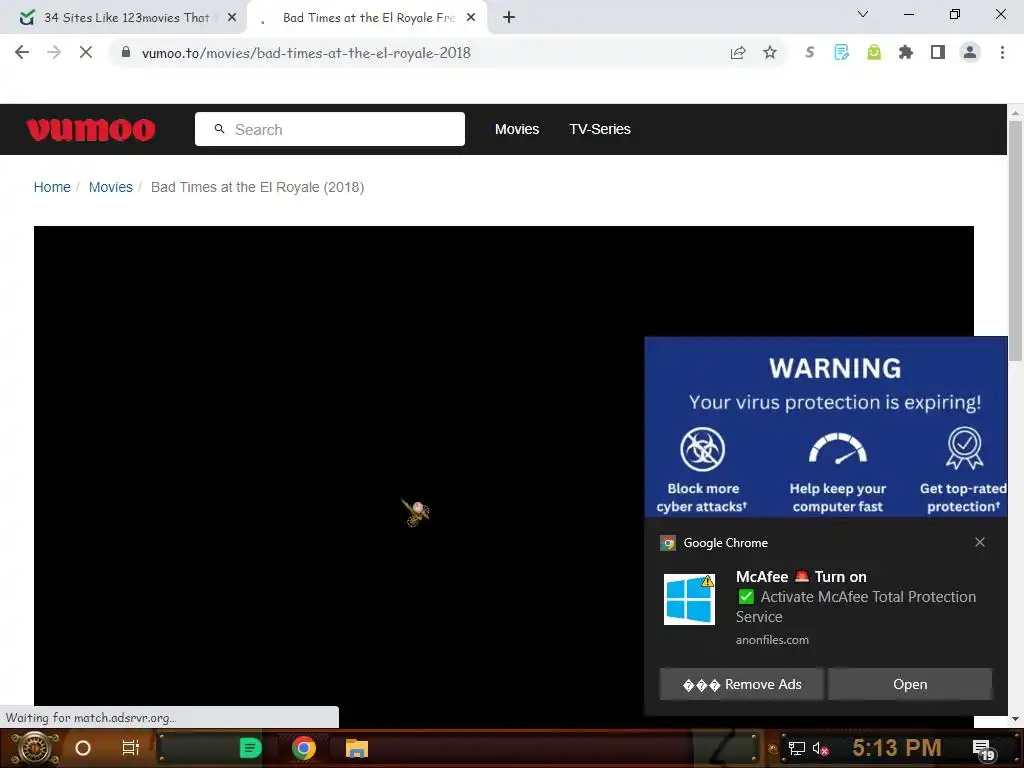
Task: Open the green shopping bag extension
Action: click(x=874, y=52)
